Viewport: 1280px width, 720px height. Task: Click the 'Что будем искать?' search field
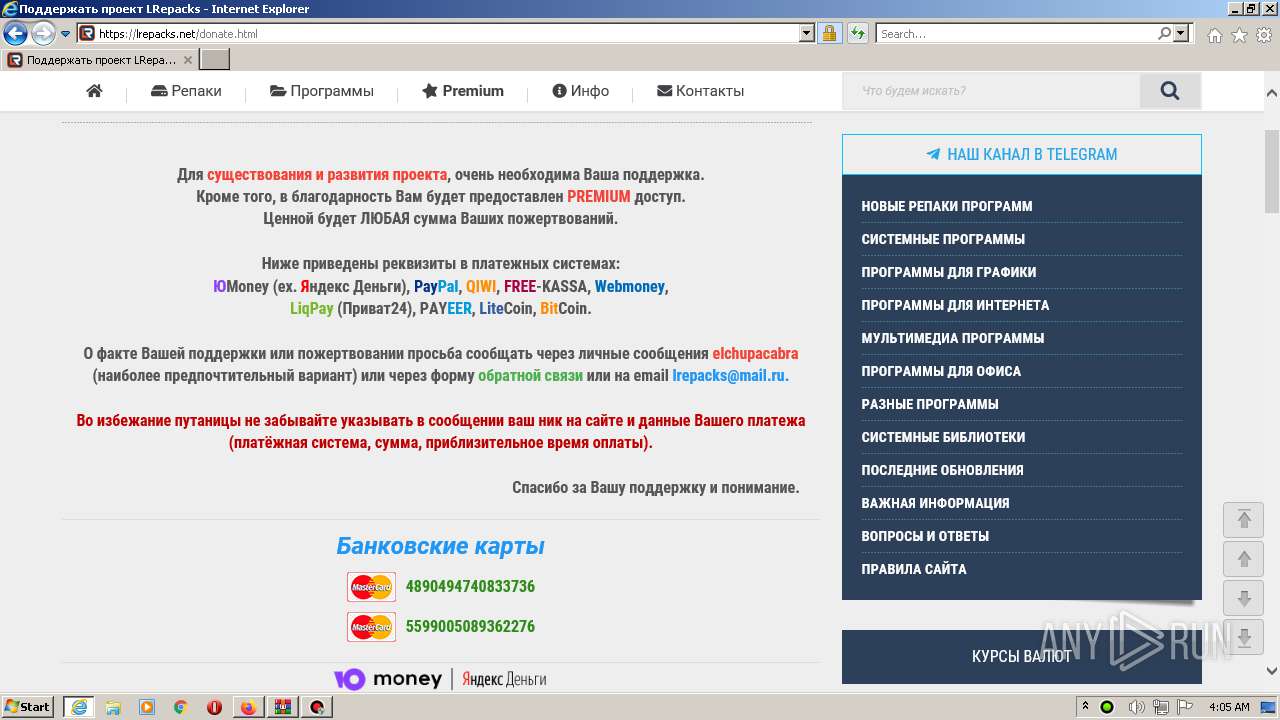click(x=991, y=91)
